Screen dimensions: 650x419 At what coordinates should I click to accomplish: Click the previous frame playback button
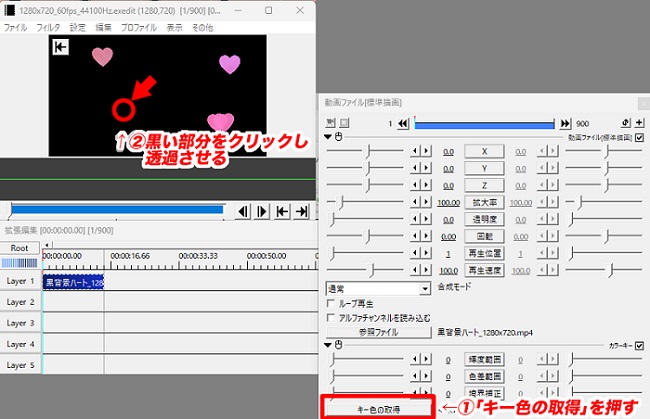point(241,211)
